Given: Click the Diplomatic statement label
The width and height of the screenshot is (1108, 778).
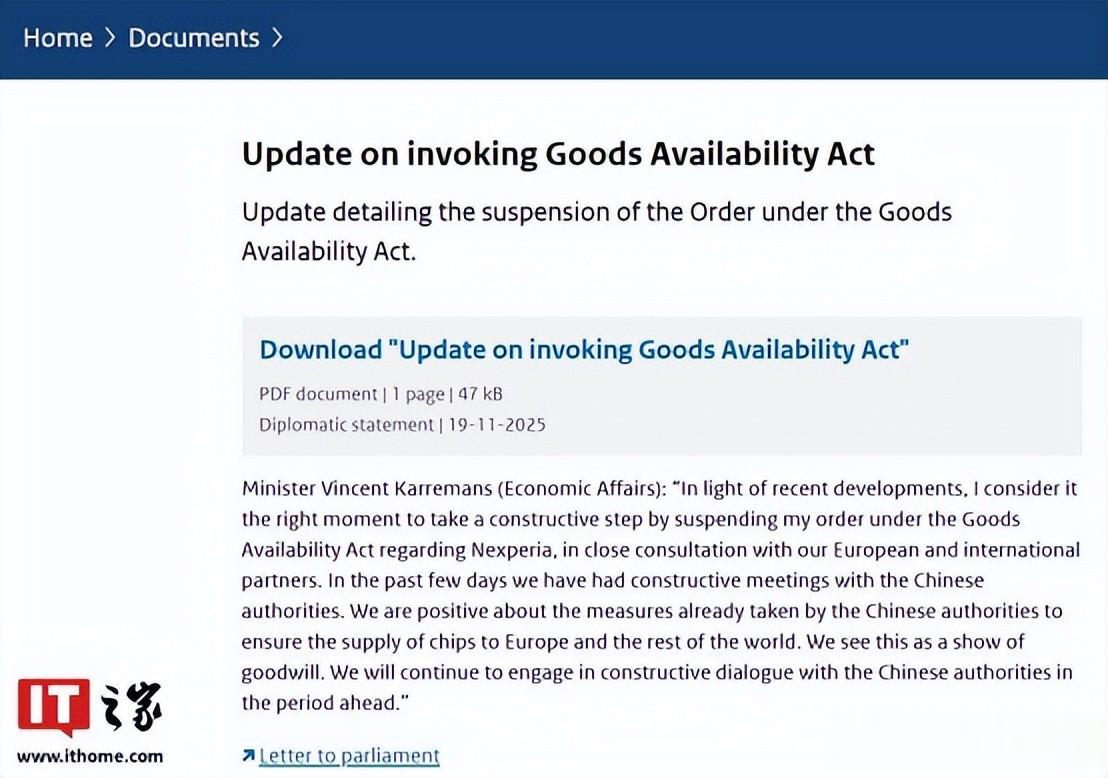Looking at the screenshot, I should (346, 424).
